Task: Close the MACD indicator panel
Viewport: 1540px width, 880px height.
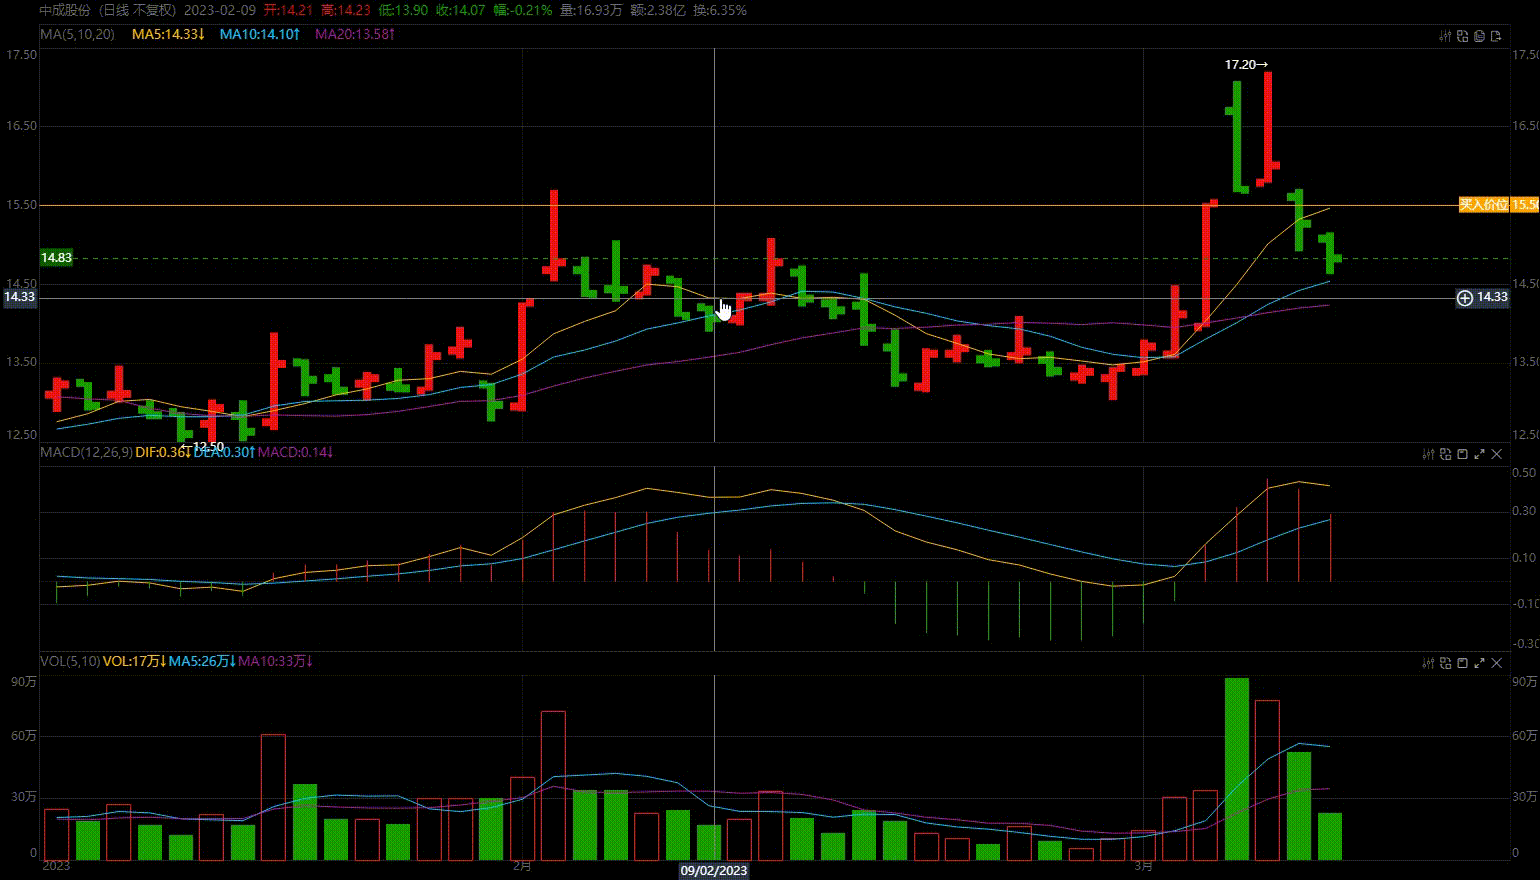Action: 1497,454
